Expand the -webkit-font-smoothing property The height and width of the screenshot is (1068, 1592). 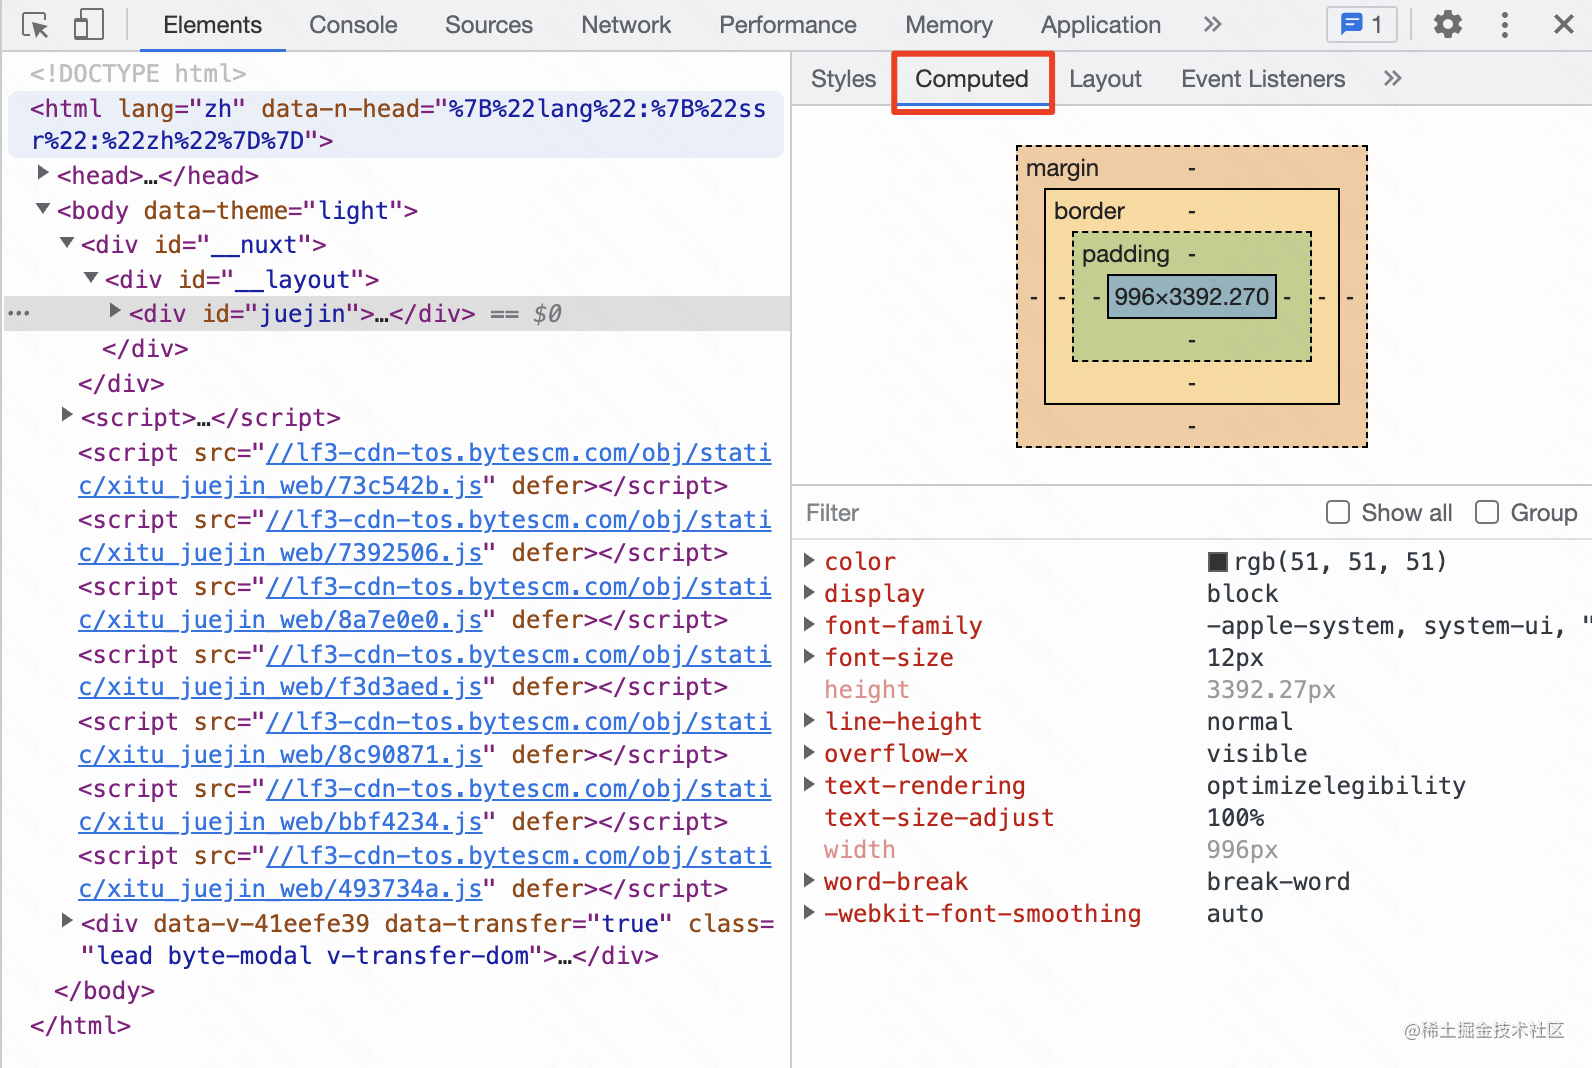click(x=810, y=912)
